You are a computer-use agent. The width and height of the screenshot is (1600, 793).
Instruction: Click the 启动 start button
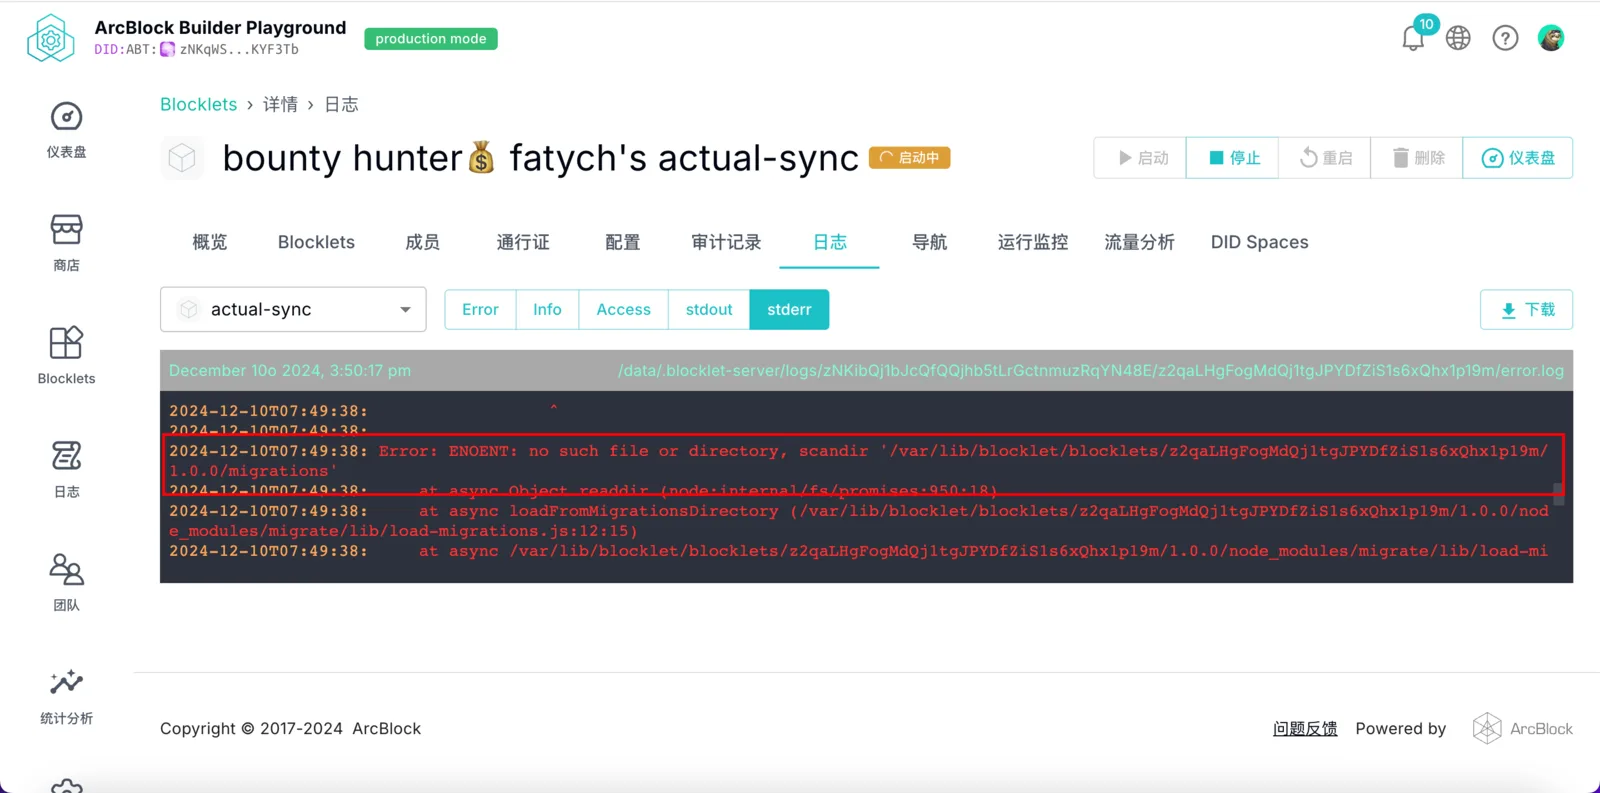point(1140,158)
